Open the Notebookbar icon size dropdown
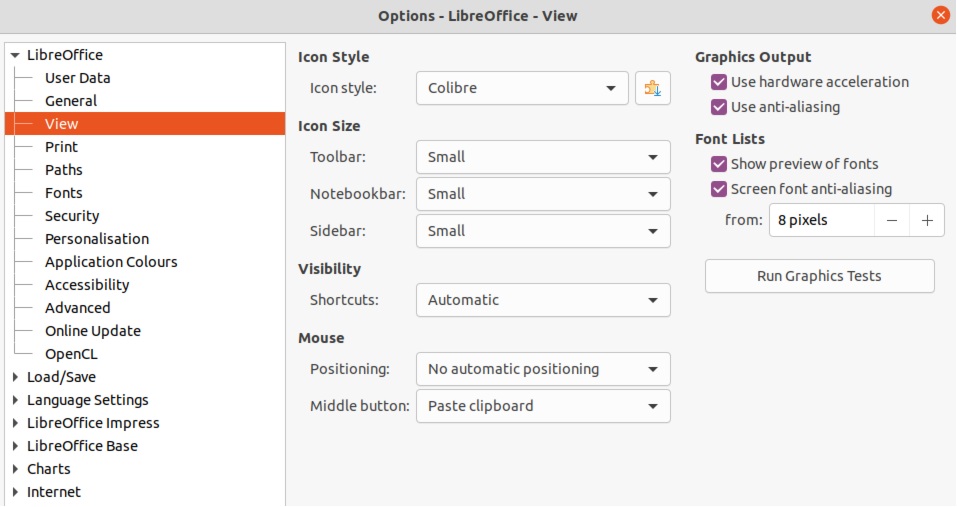 click(543, 194)
